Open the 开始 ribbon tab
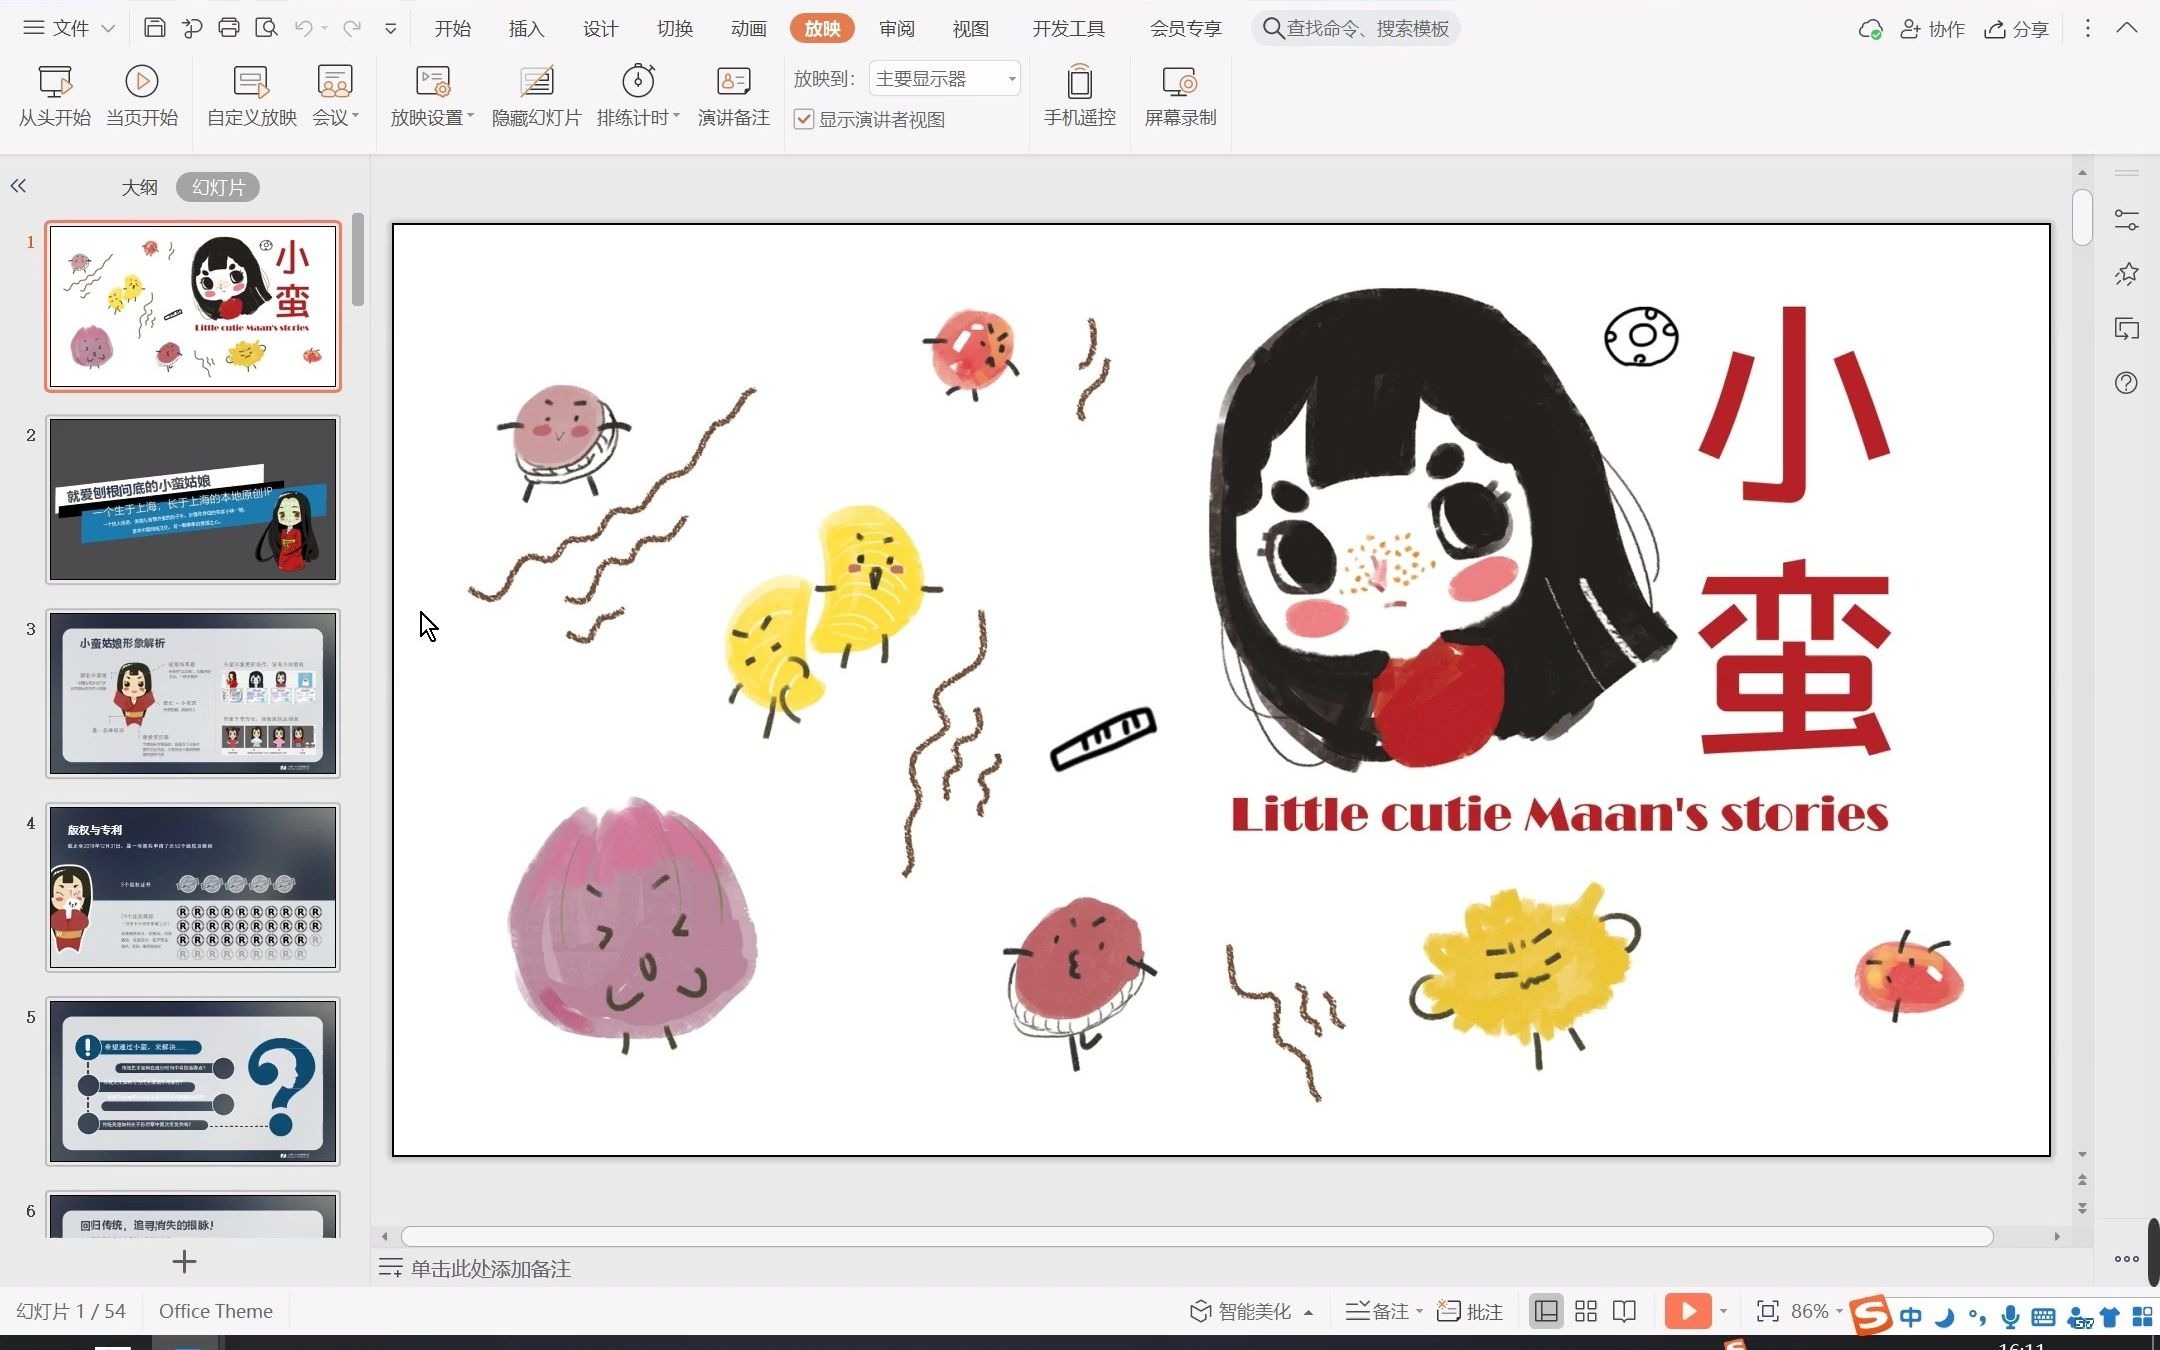This screenshot has width=2160, height=1350. pos(453,28)
